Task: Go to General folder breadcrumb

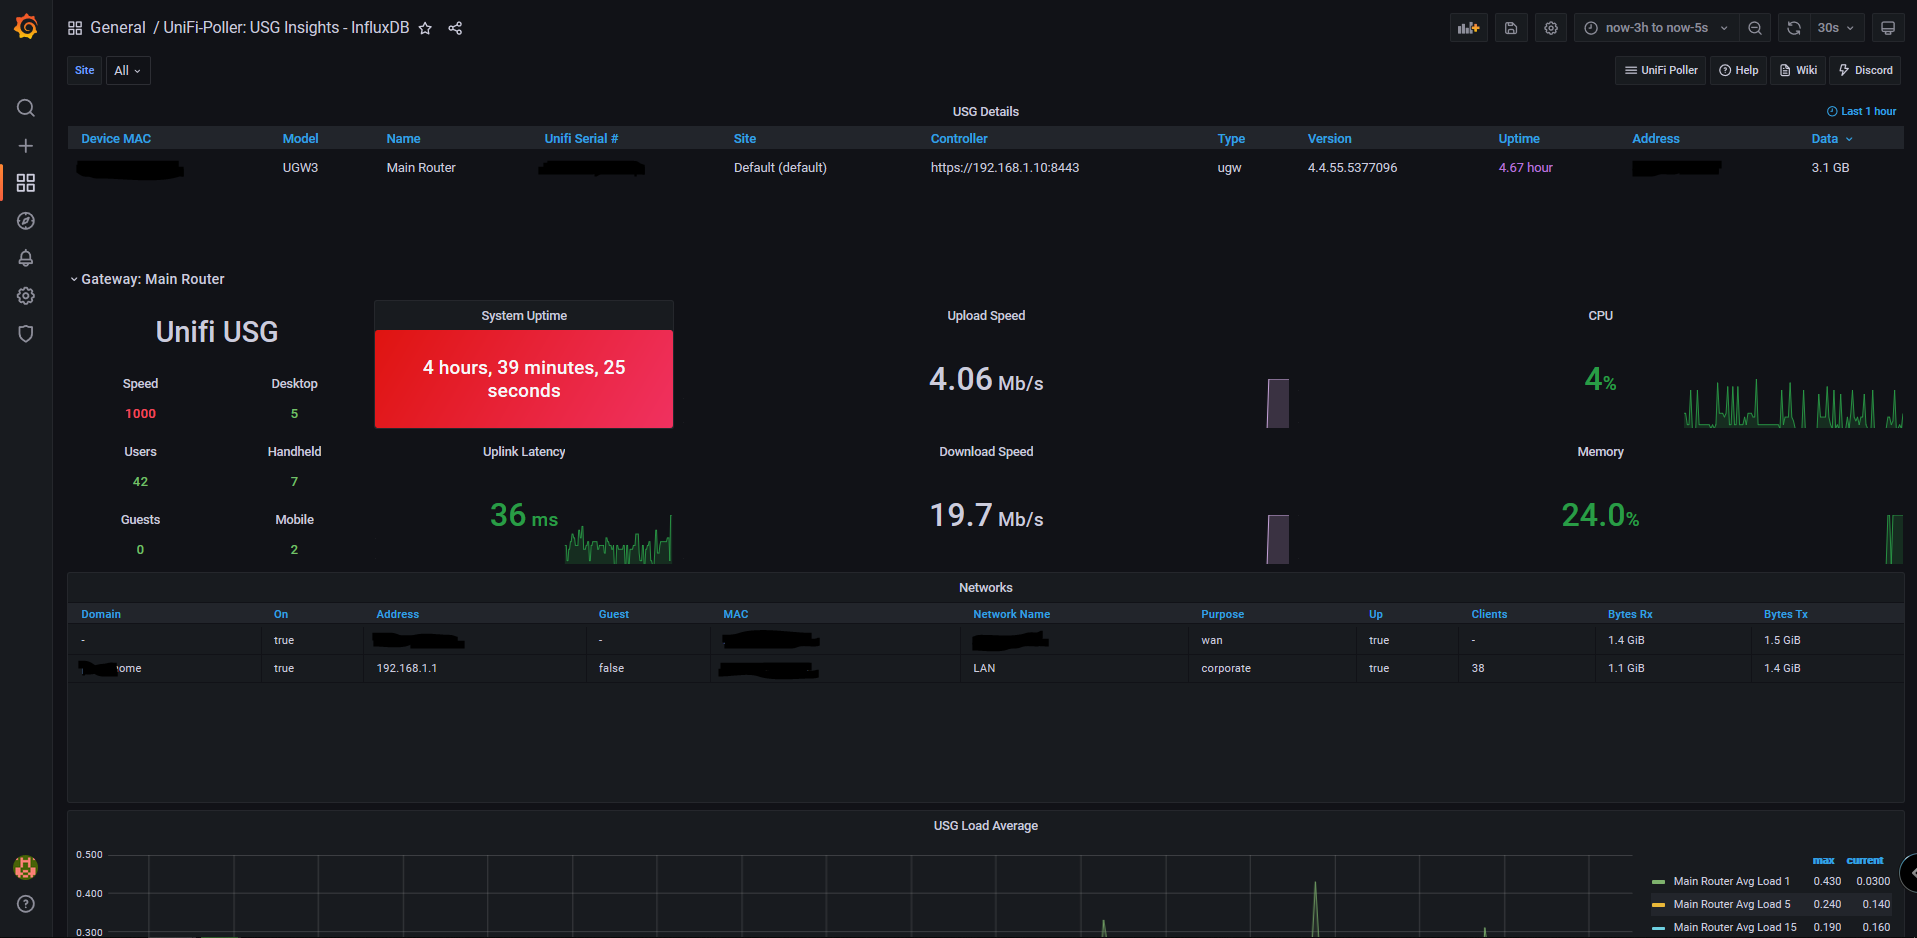Action: [x=117, y=28]
